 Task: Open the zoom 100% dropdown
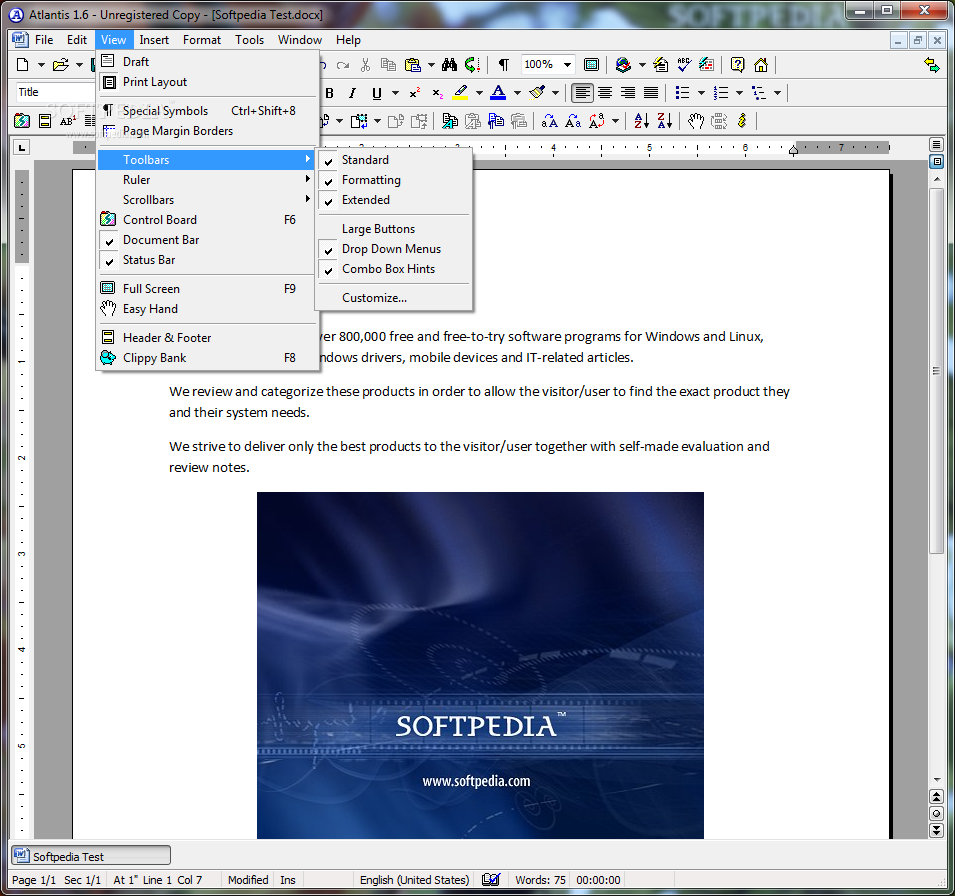567,65
